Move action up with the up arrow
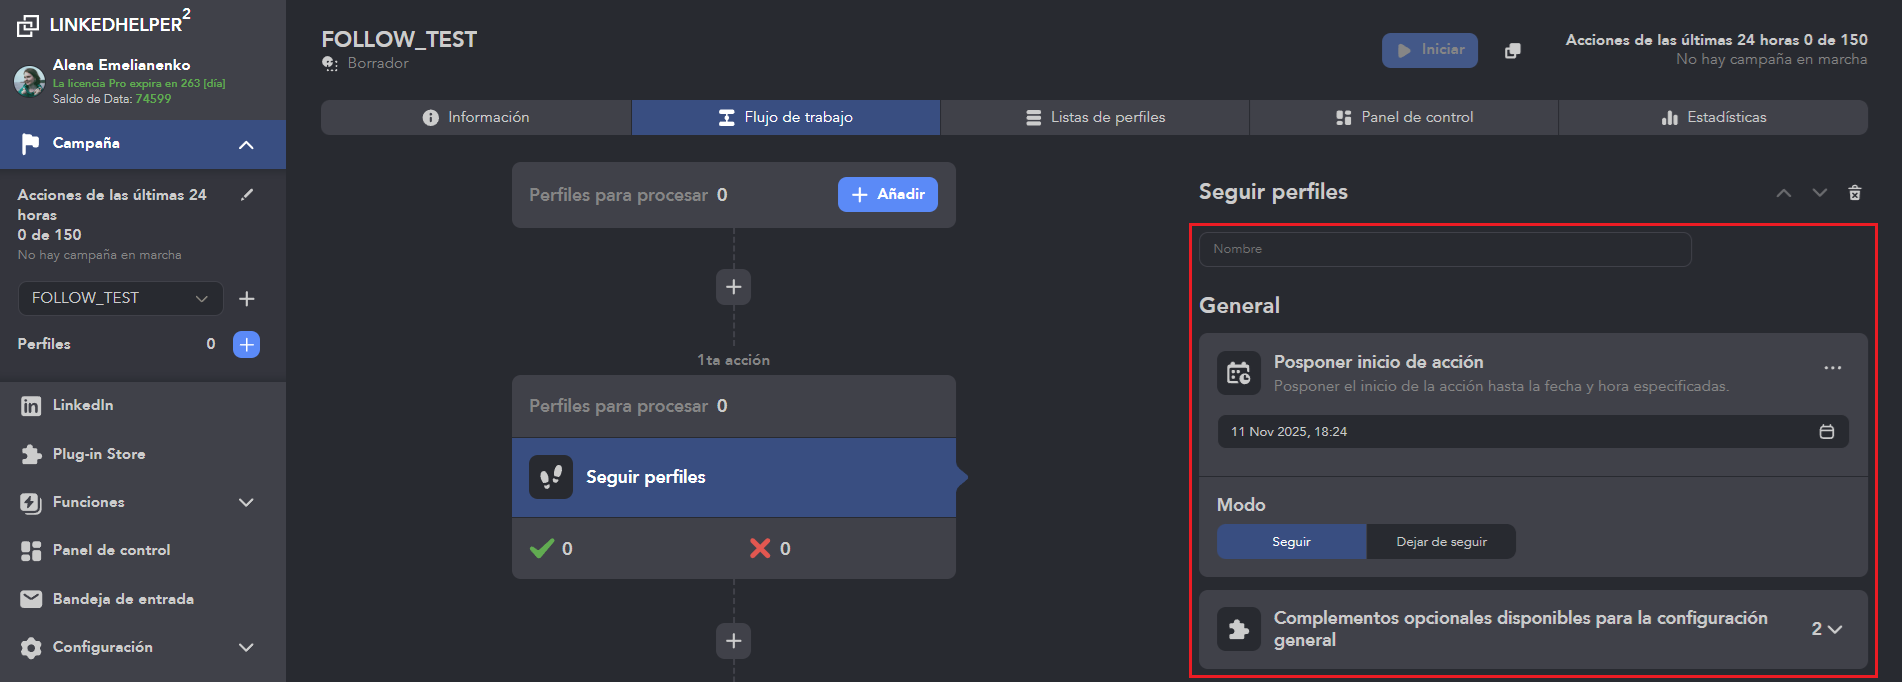 pos(1783,193)
